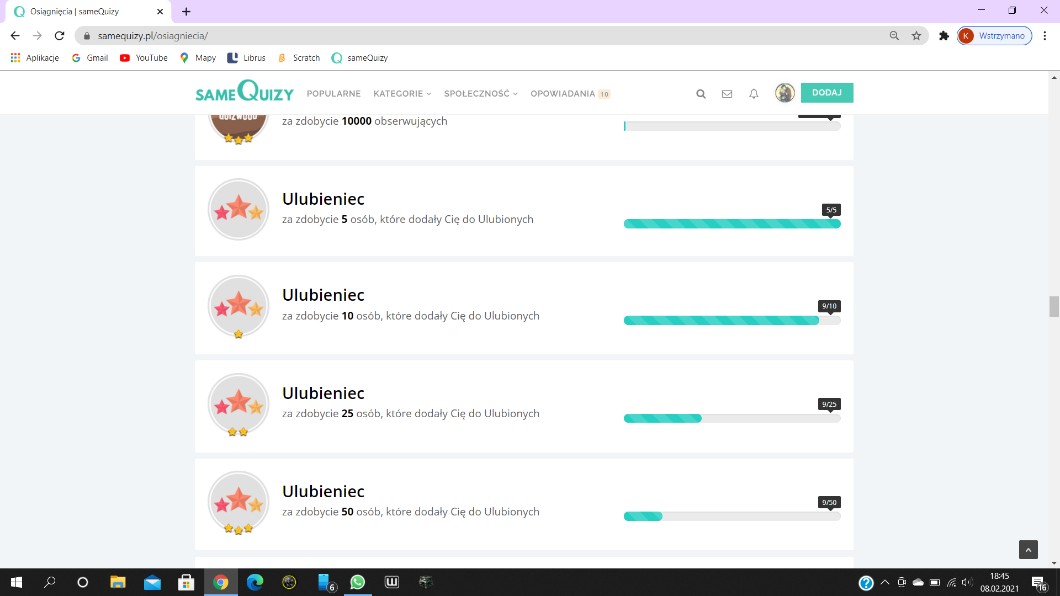Expand the Społeczność dropdown menu

[x=481, y=94]
